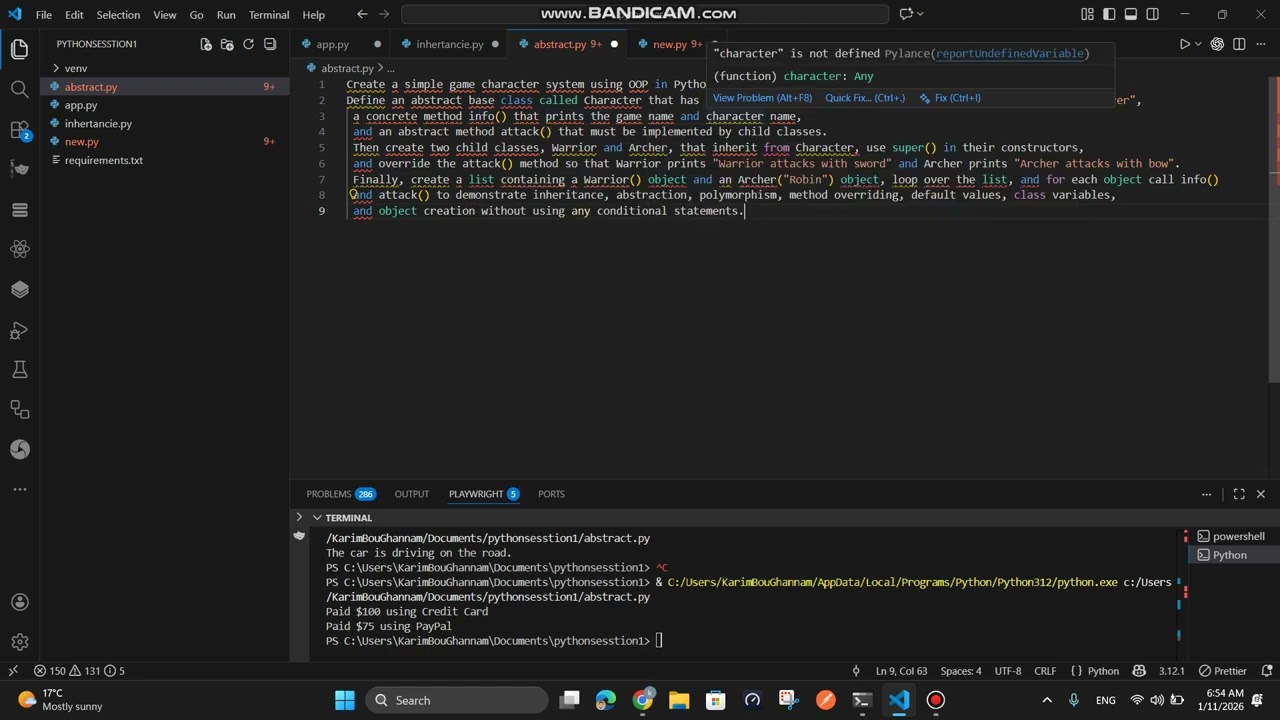Create a new folder in explorer header
This screenshot has width=1280, height=720.
coord(227,44)
